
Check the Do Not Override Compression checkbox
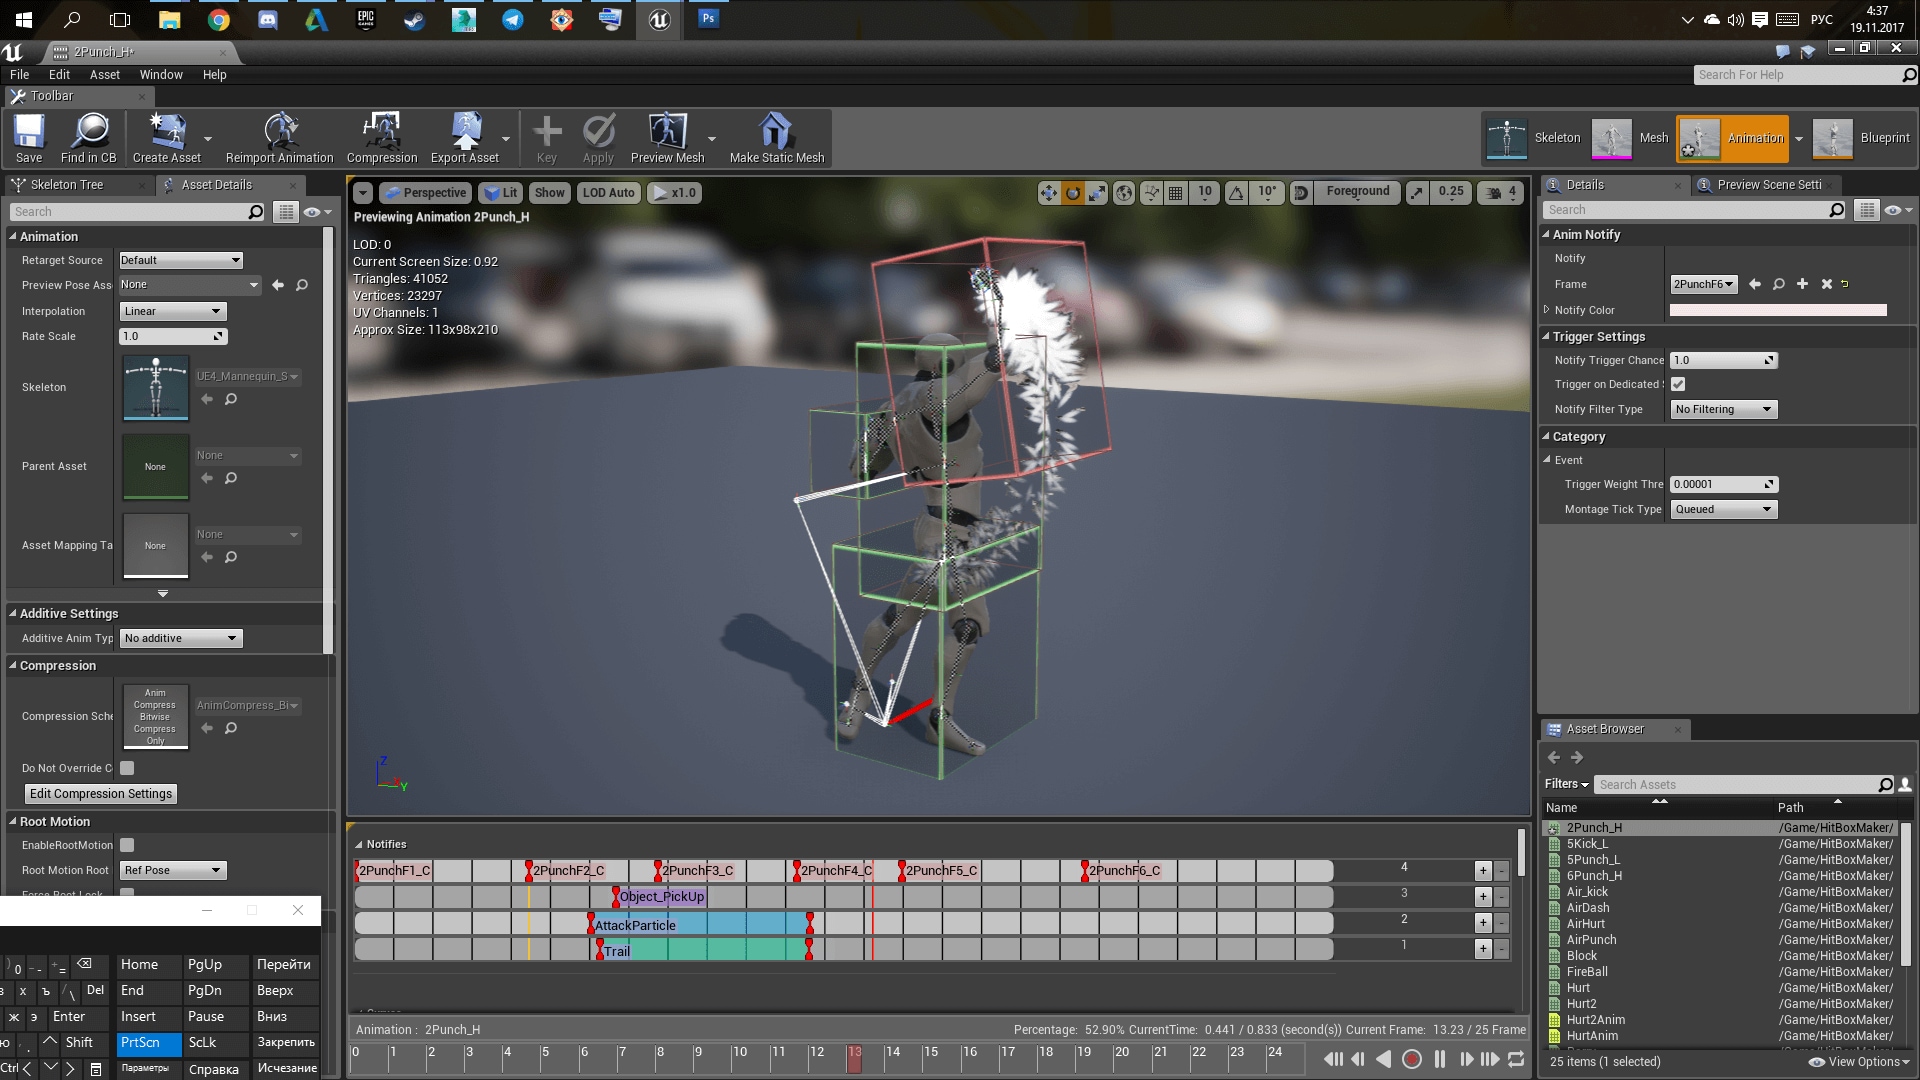[126, 768]
